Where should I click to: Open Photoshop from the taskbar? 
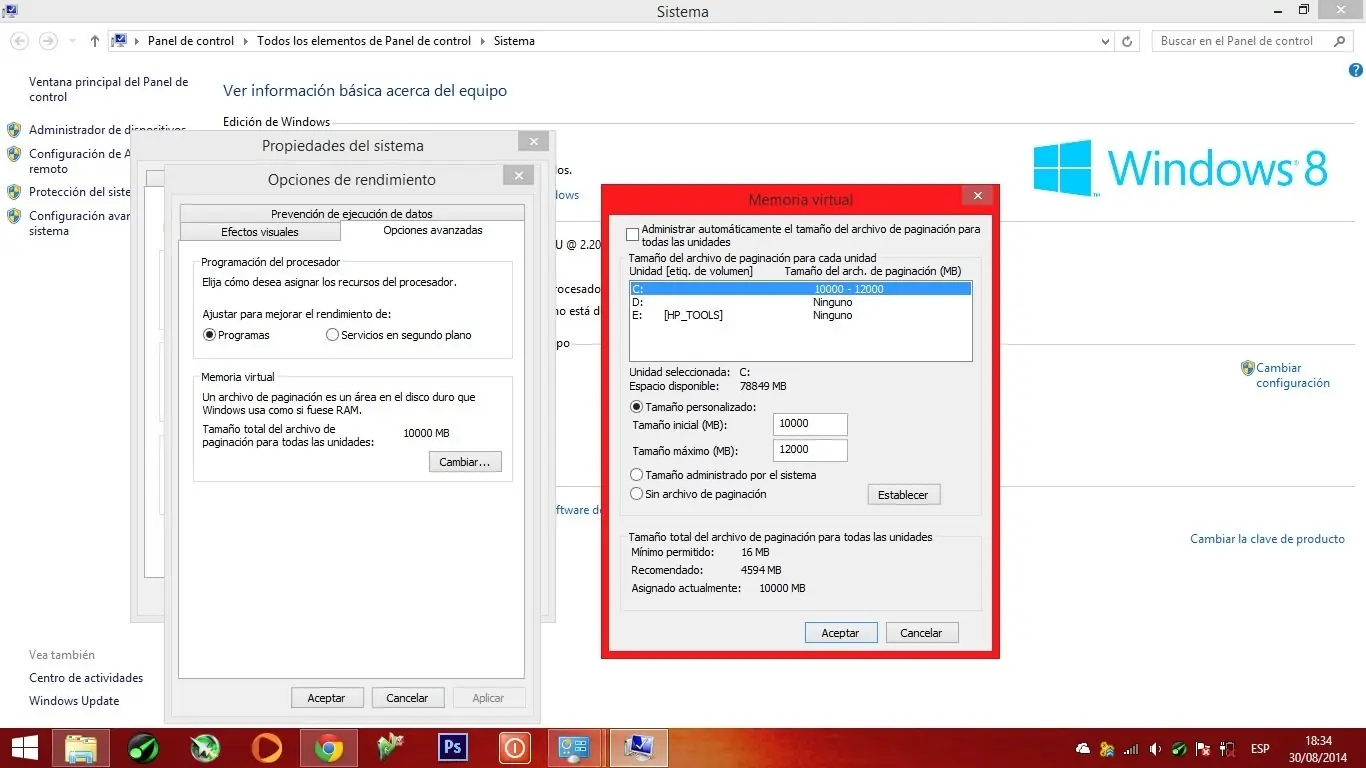point(453,748)
